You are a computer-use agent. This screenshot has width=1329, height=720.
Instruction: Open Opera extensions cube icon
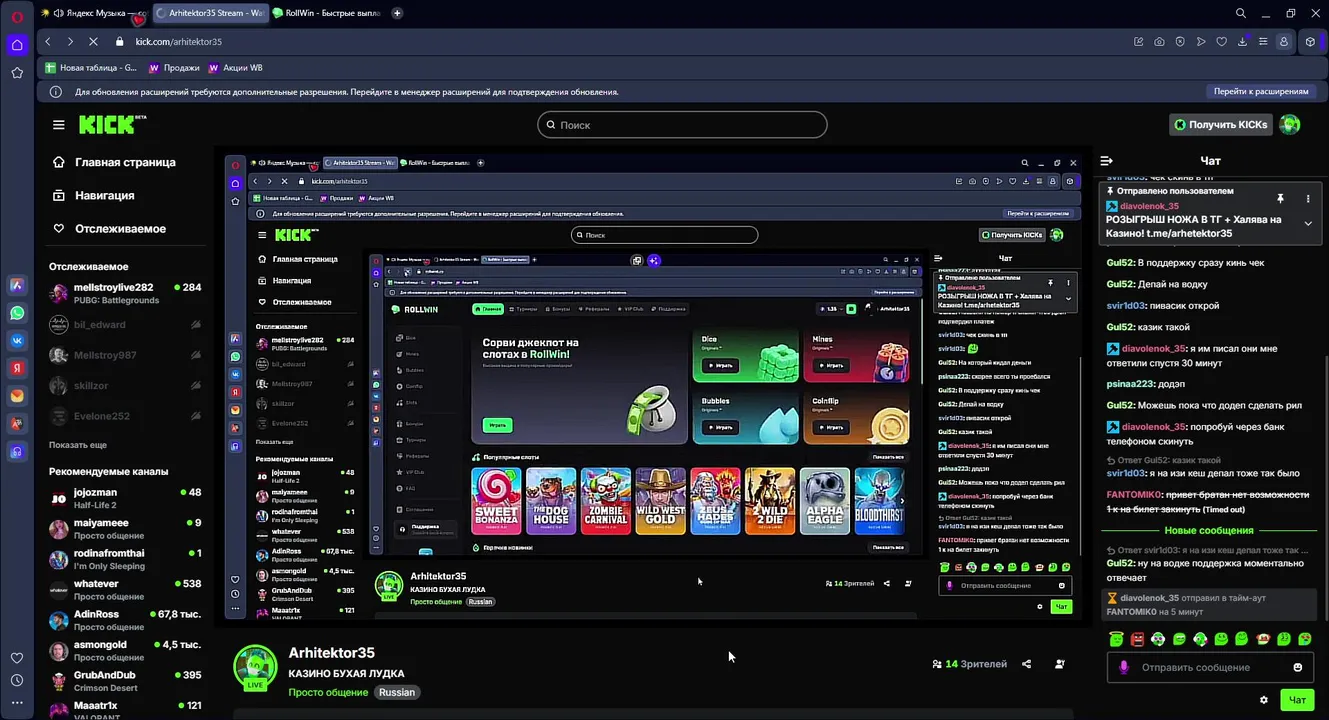click(1310, 42)
